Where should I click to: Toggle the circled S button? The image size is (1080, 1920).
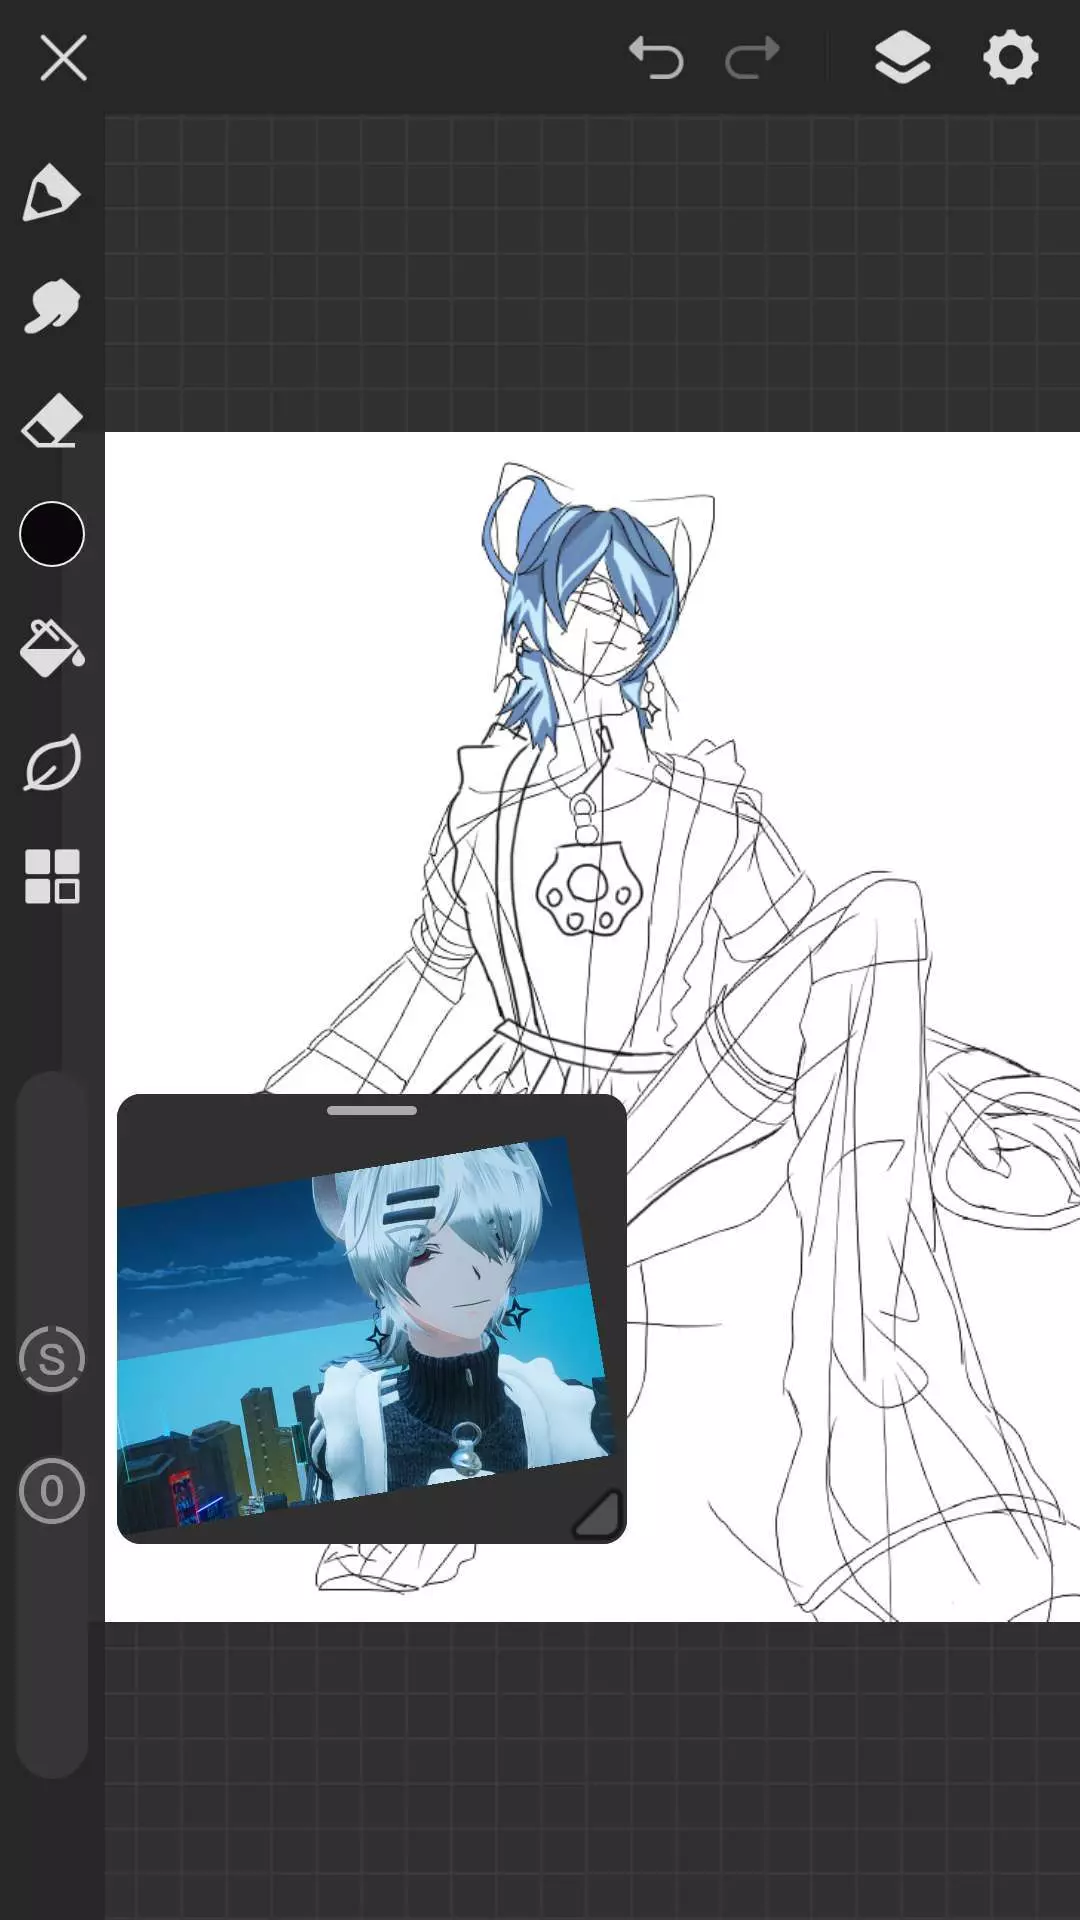(51, 1359)
